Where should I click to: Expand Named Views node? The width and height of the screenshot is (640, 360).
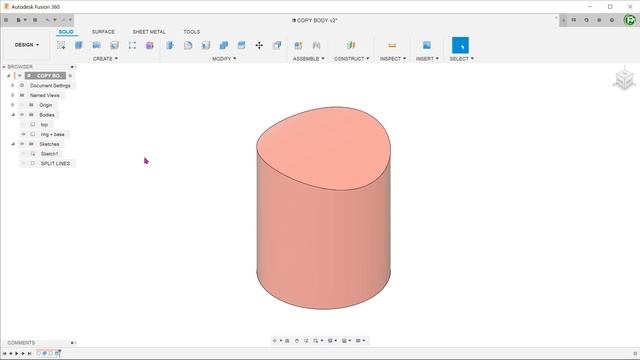click(13, 95)
